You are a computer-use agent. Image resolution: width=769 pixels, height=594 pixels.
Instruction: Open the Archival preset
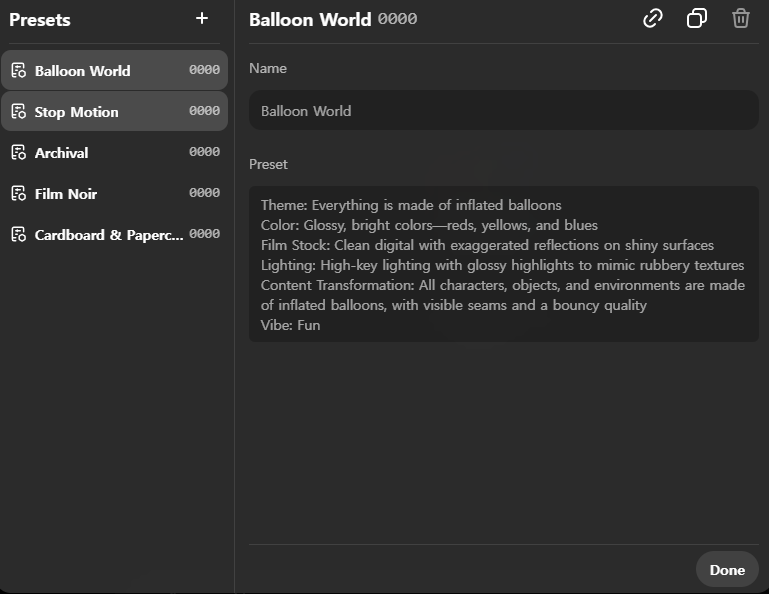(x=114, y=153)
